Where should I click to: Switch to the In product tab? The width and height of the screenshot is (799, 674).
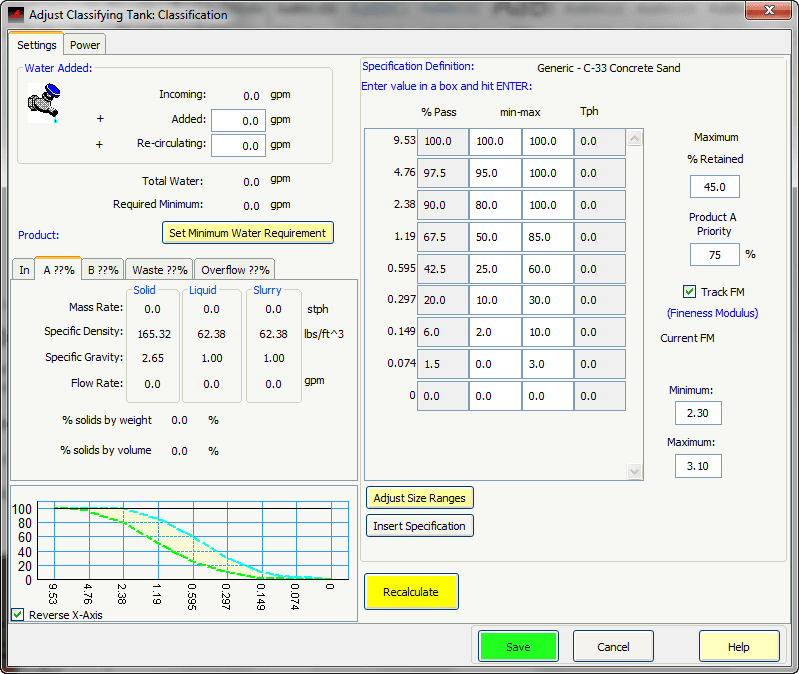click(24, 270)
